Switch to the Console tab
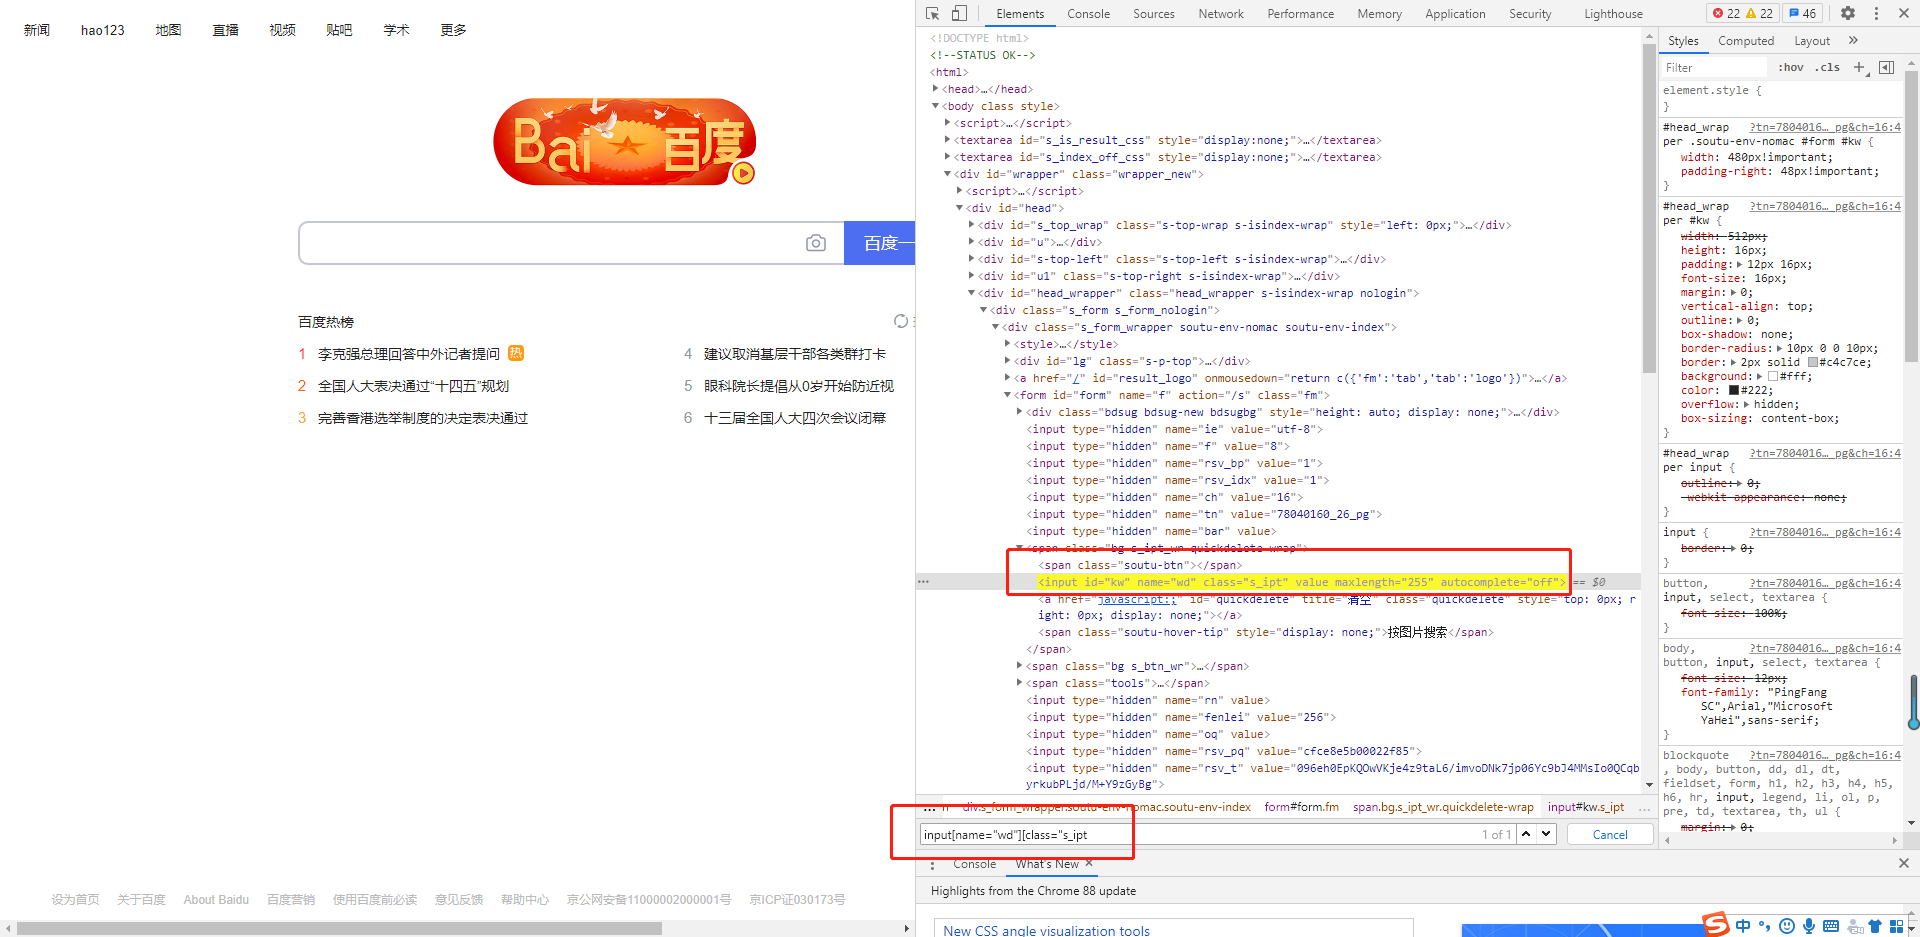This screenshot has width=1920, height=937. [1088, 14]
